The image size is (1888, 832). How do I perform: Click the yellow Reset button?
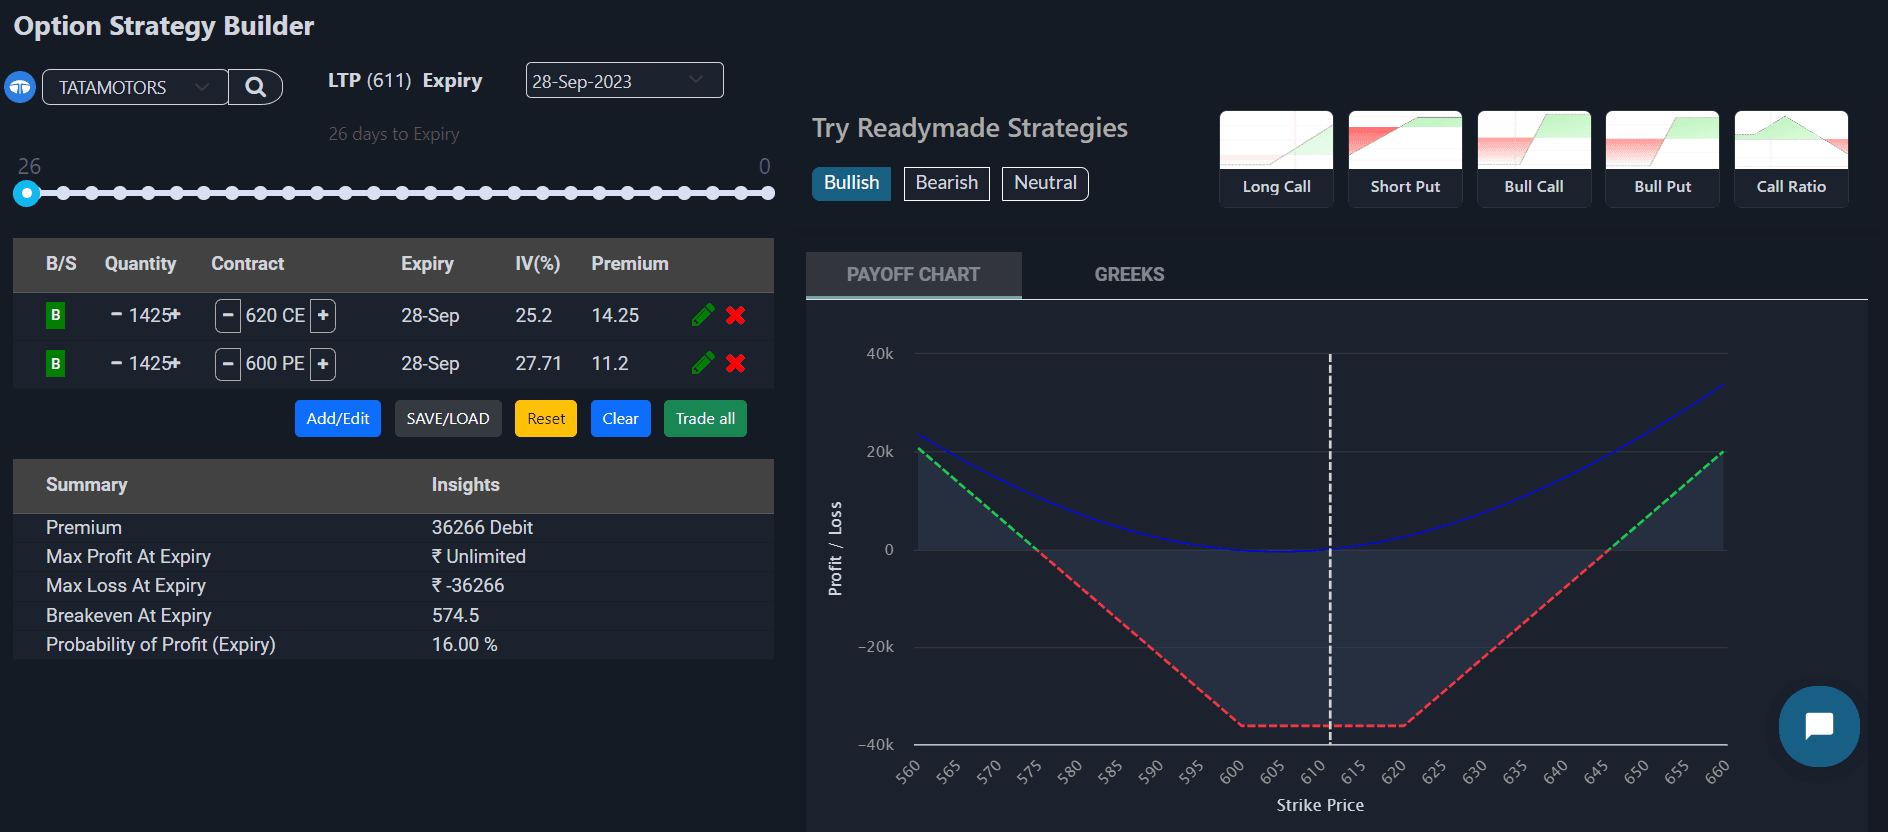coord(546,419)
